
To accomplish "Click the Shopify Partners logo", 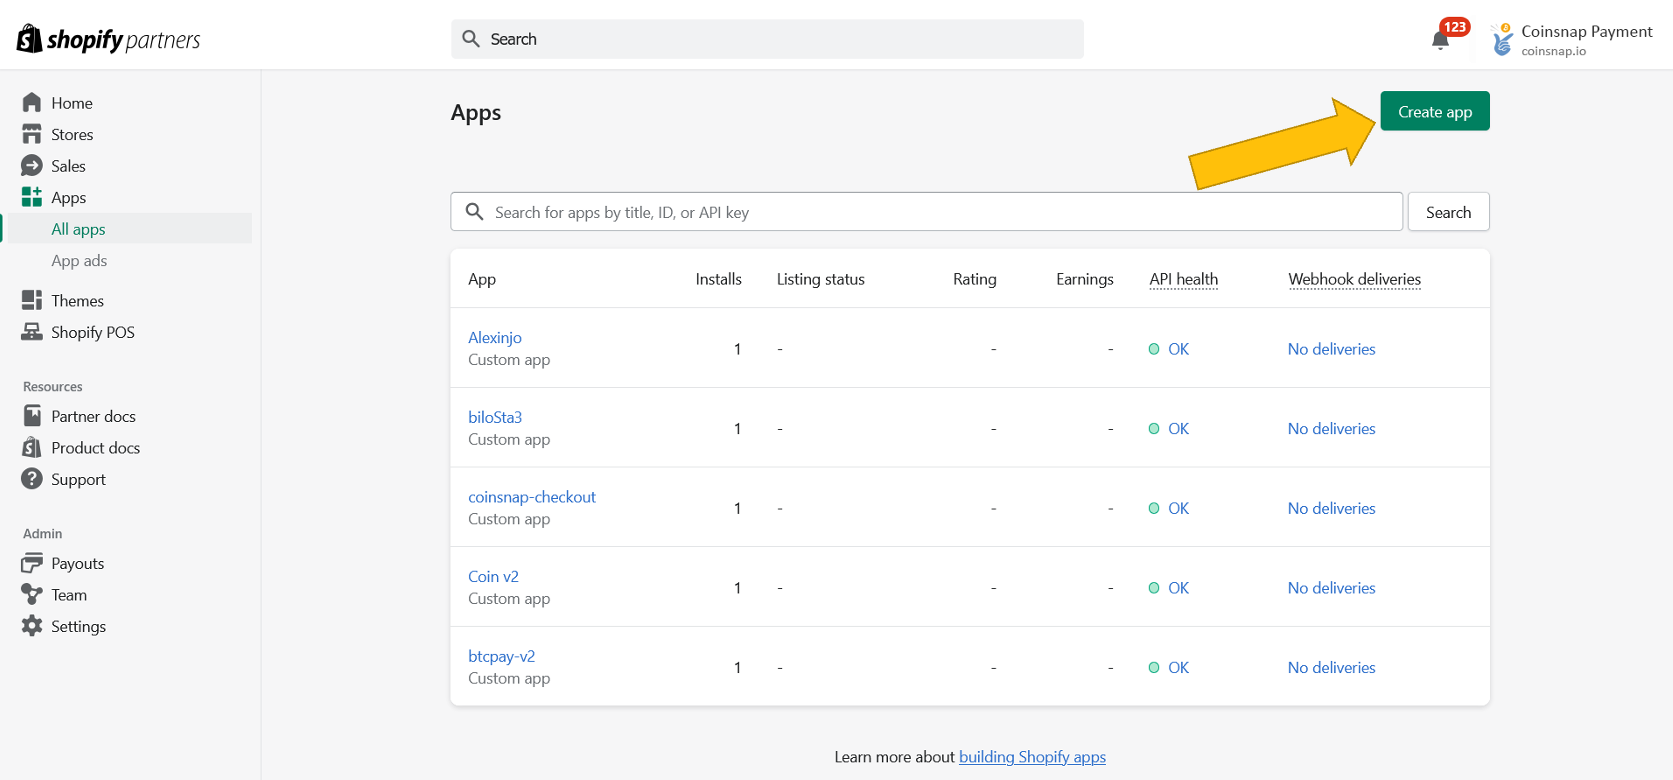I will coord(108,39).
